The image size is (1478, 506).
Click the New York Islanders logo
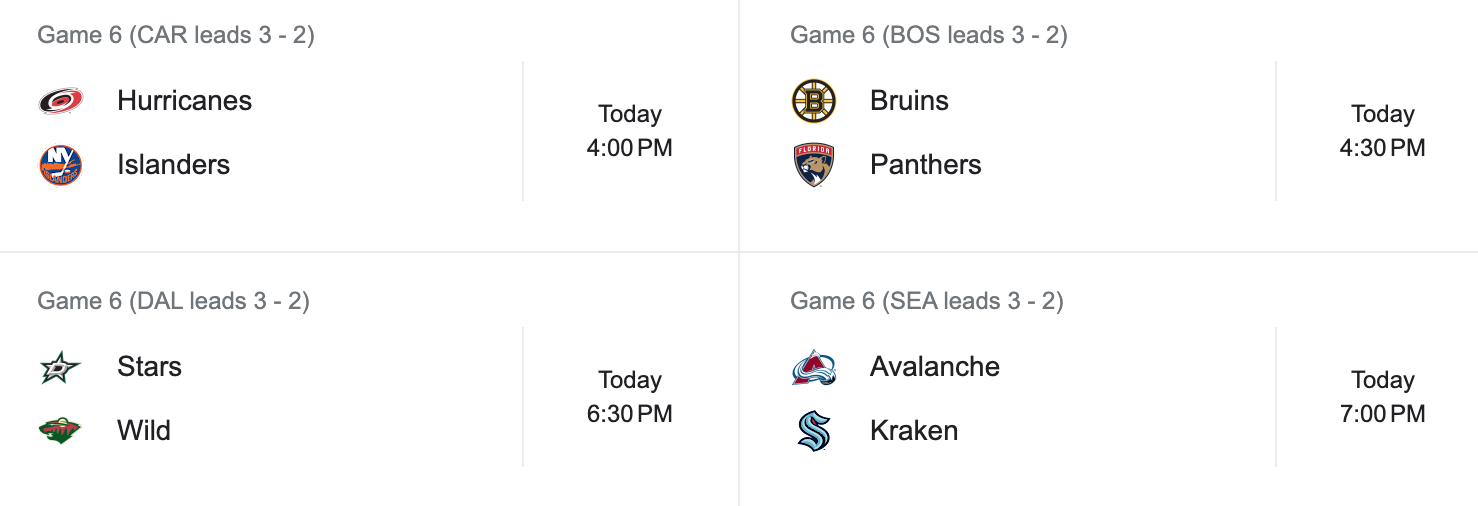61,165
